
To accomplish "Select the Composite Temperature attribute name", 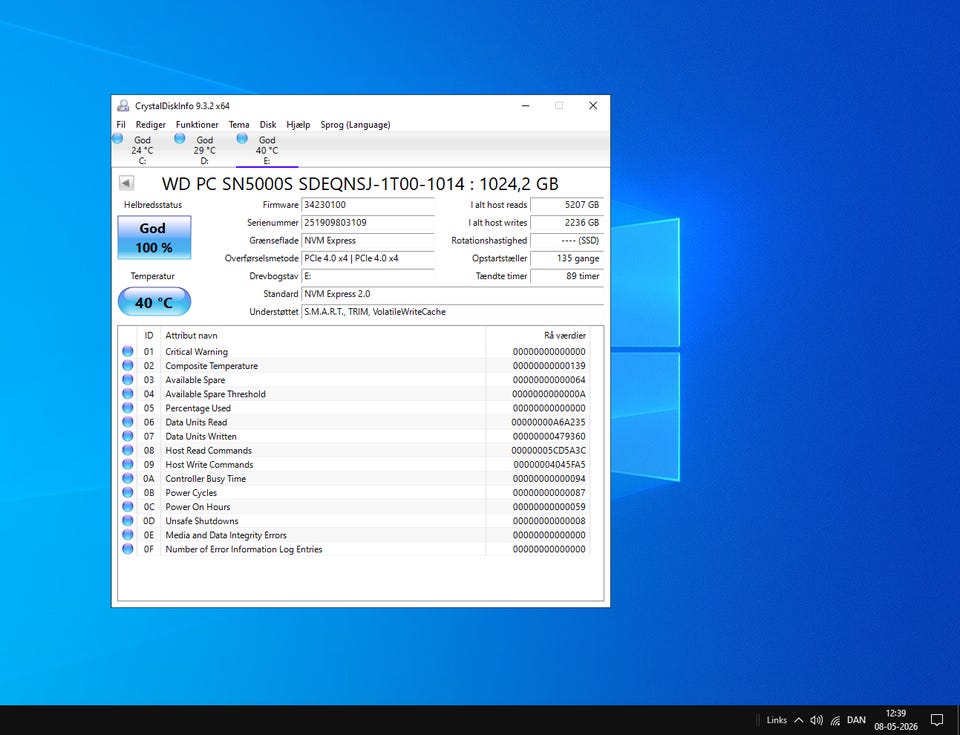I will click(211, 366).
